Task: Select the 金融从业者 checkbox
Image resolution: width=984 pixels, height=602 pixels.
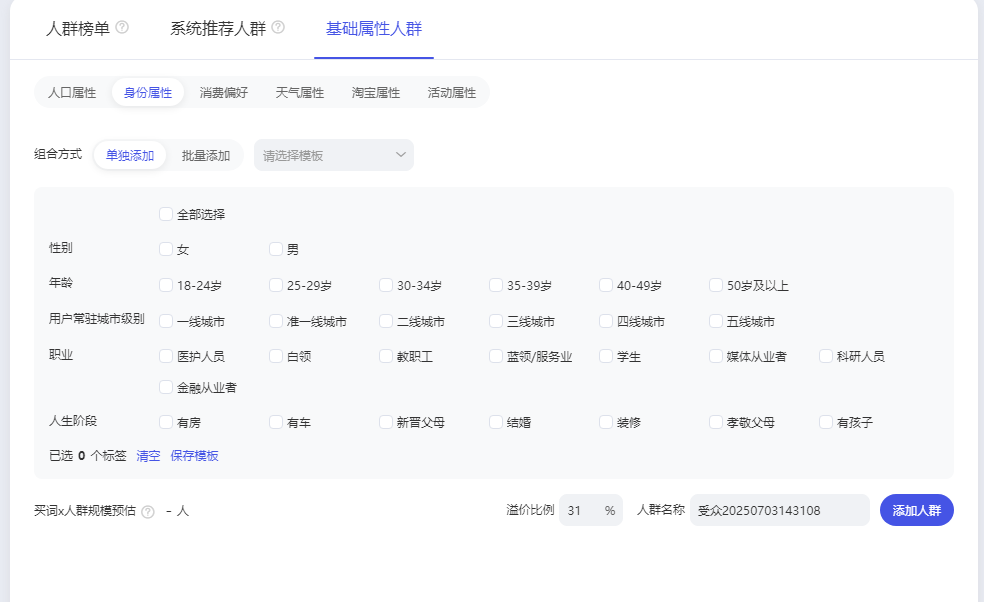Action: pos(166,387)
